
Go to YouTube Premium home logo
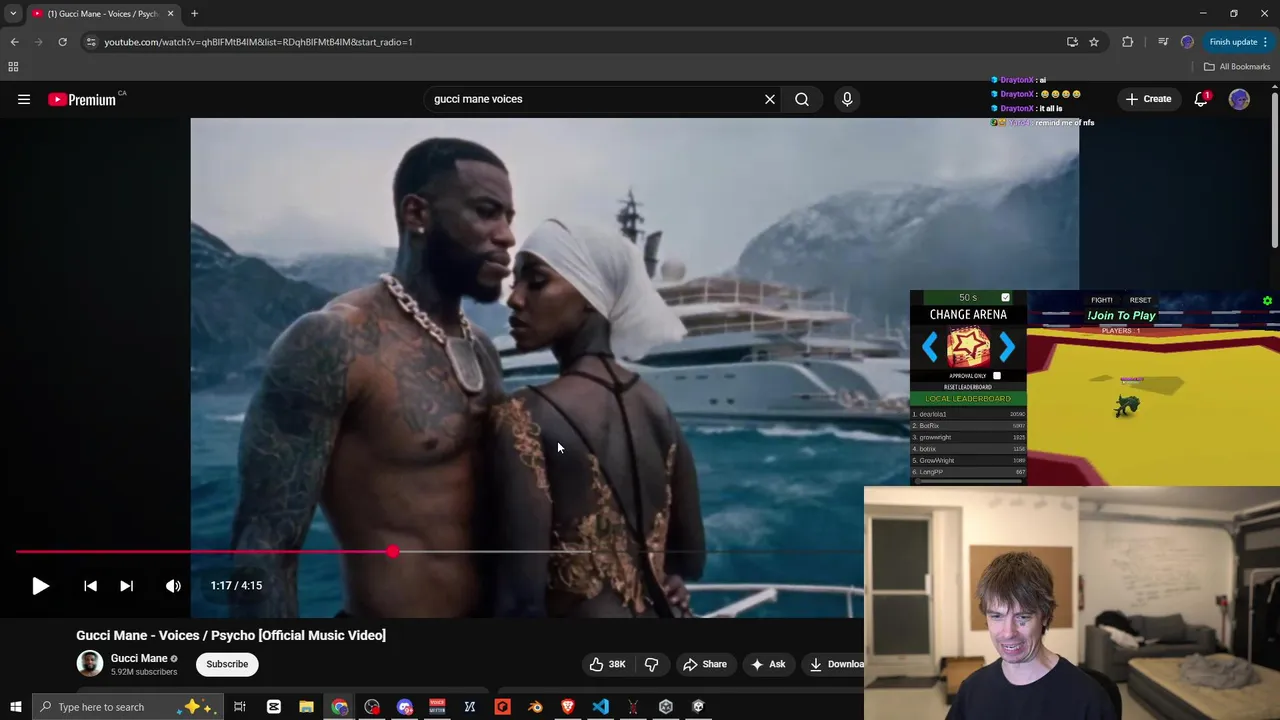[x=82, y=99]
